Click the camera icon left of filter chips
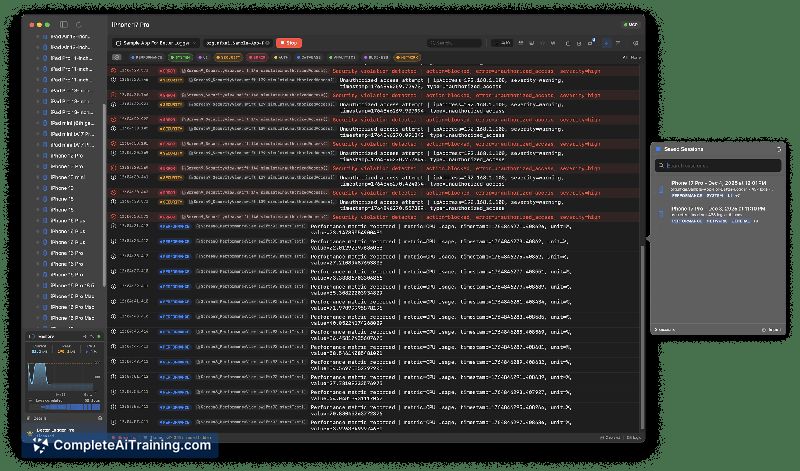The height and width of the screenshot is (471, 800). pyautogui.click(x=117, y=58)
